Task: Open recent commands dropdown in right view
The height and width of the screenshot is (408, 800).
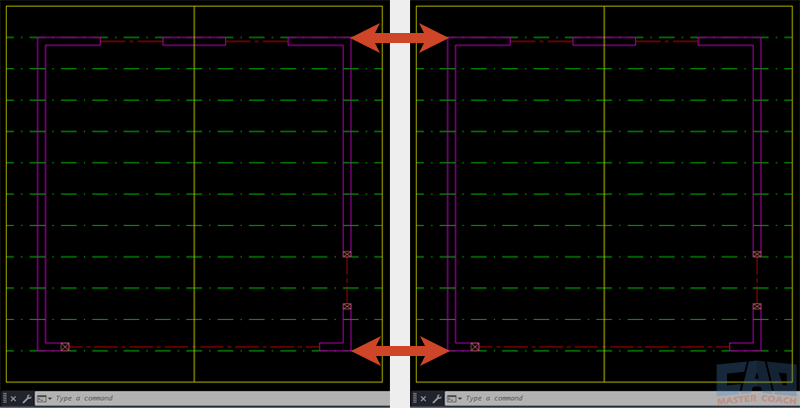Action: coord(454,399)
